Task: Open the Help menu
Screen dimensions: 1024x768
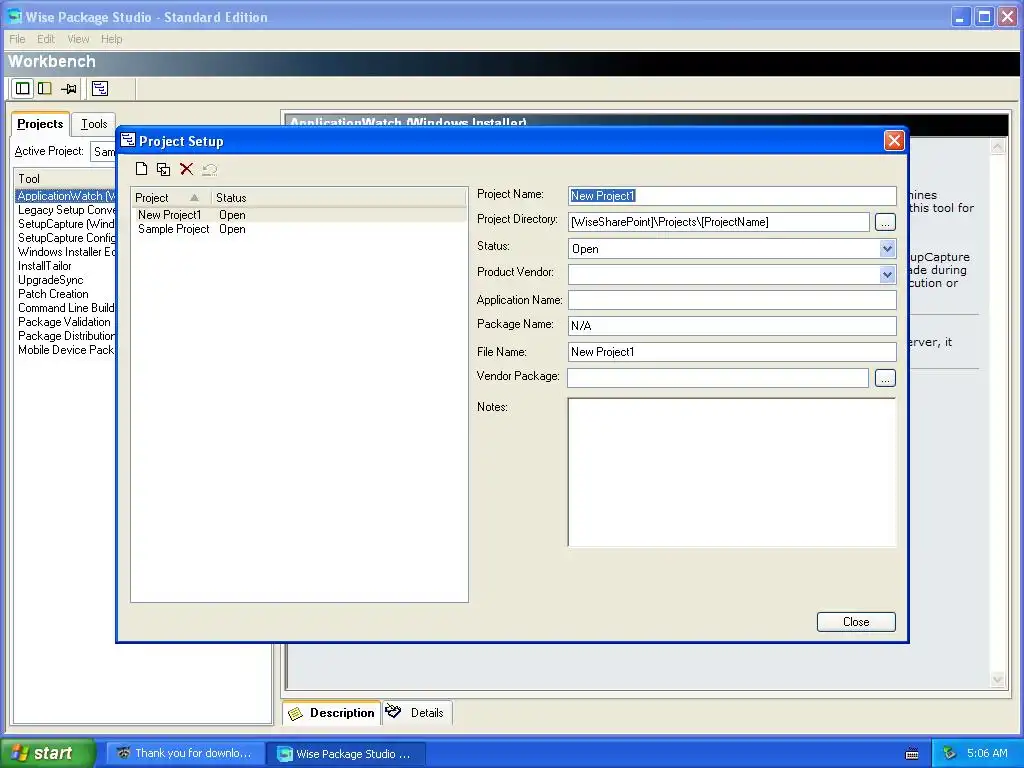Action: [112, 39]
